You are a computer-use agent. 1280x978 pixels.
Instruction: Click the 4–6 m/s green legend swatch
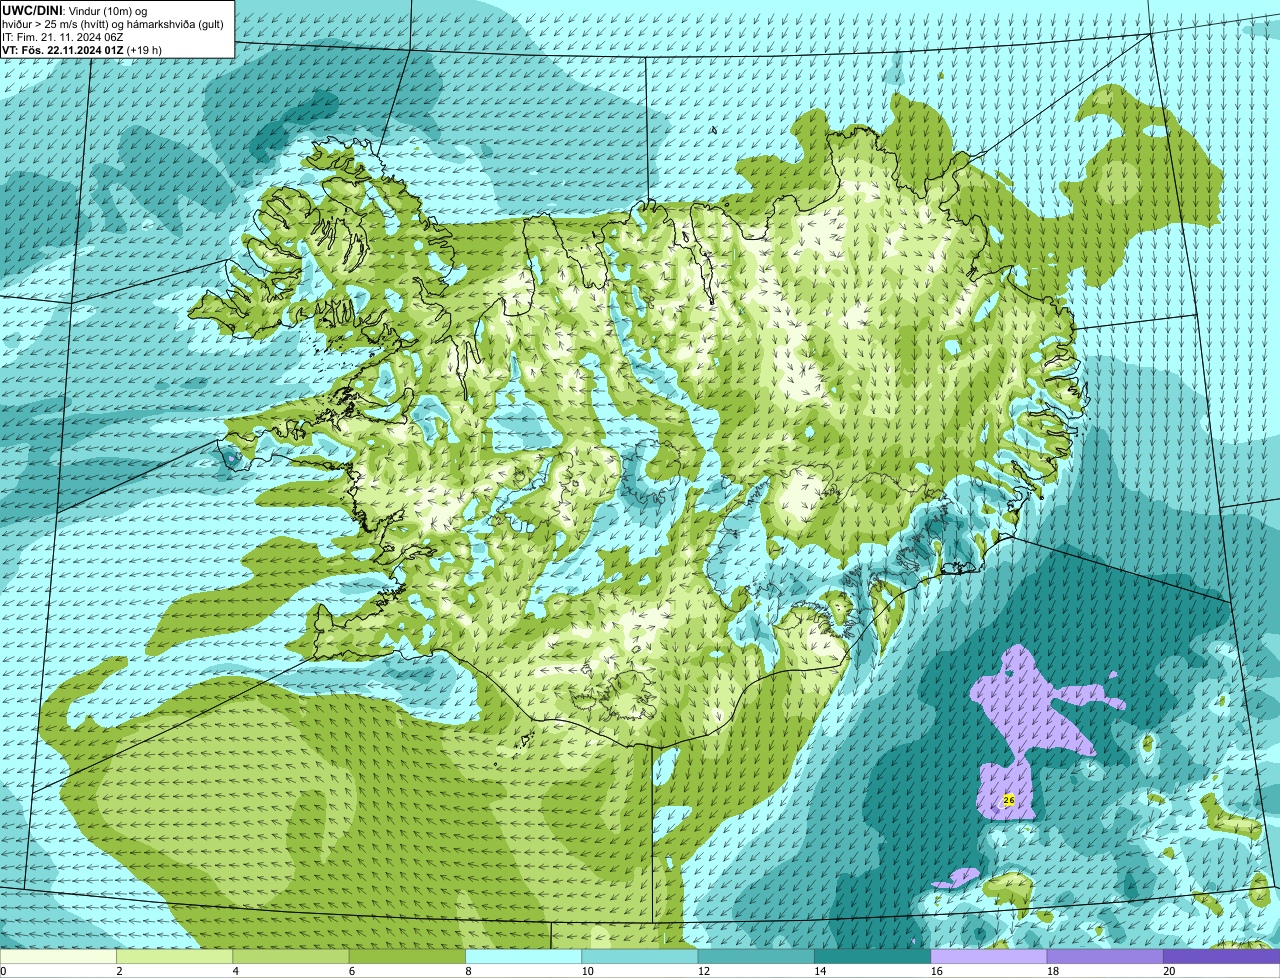click(291, 956)
